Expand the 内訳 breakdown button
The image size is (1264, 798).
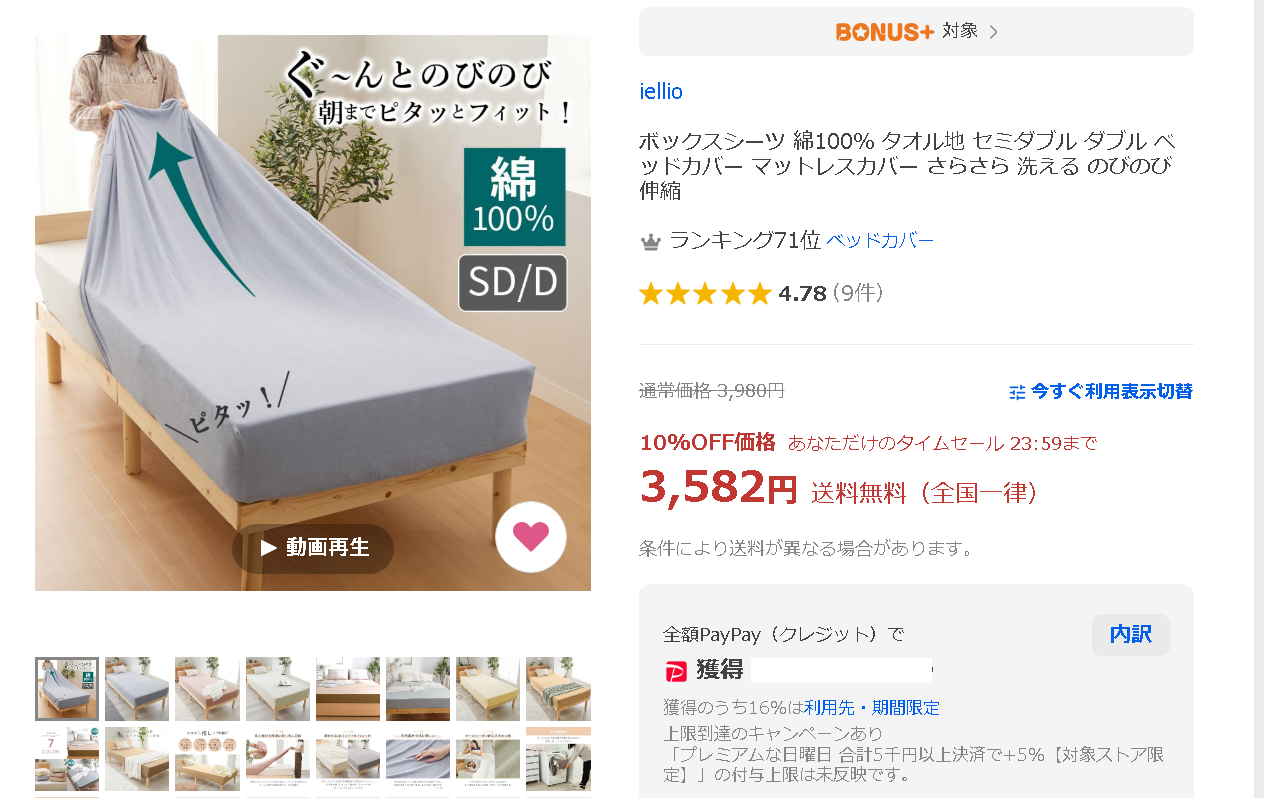[1131, 635]
